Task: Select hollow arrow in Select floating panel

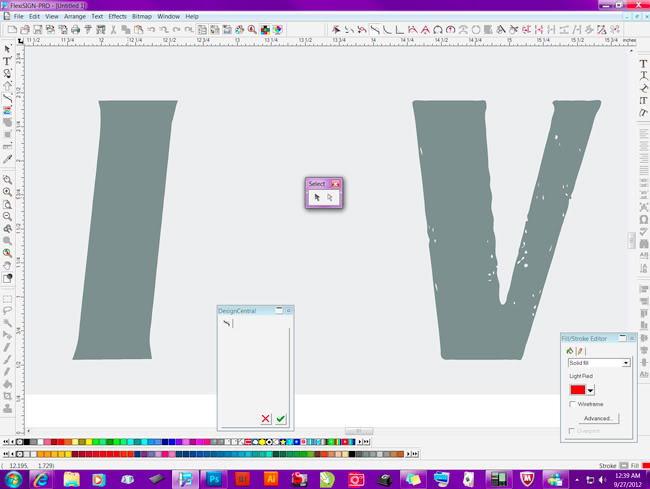Action: [x=330, y=198]
